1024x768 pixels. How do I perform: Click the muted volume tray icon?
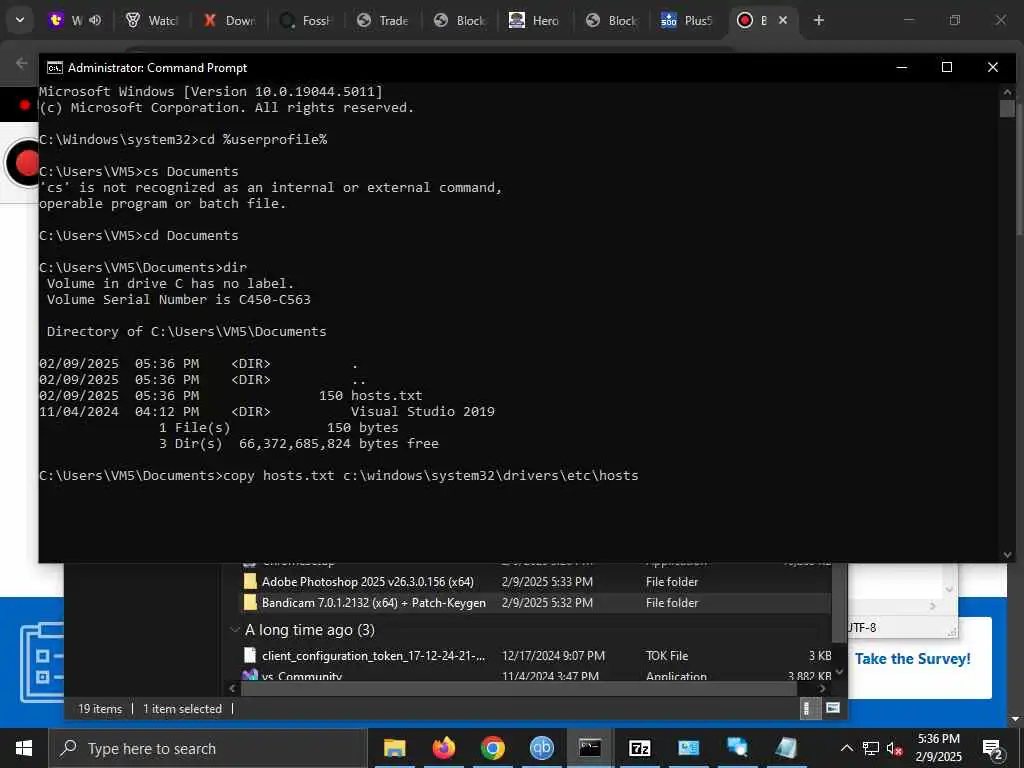point(895,748)
